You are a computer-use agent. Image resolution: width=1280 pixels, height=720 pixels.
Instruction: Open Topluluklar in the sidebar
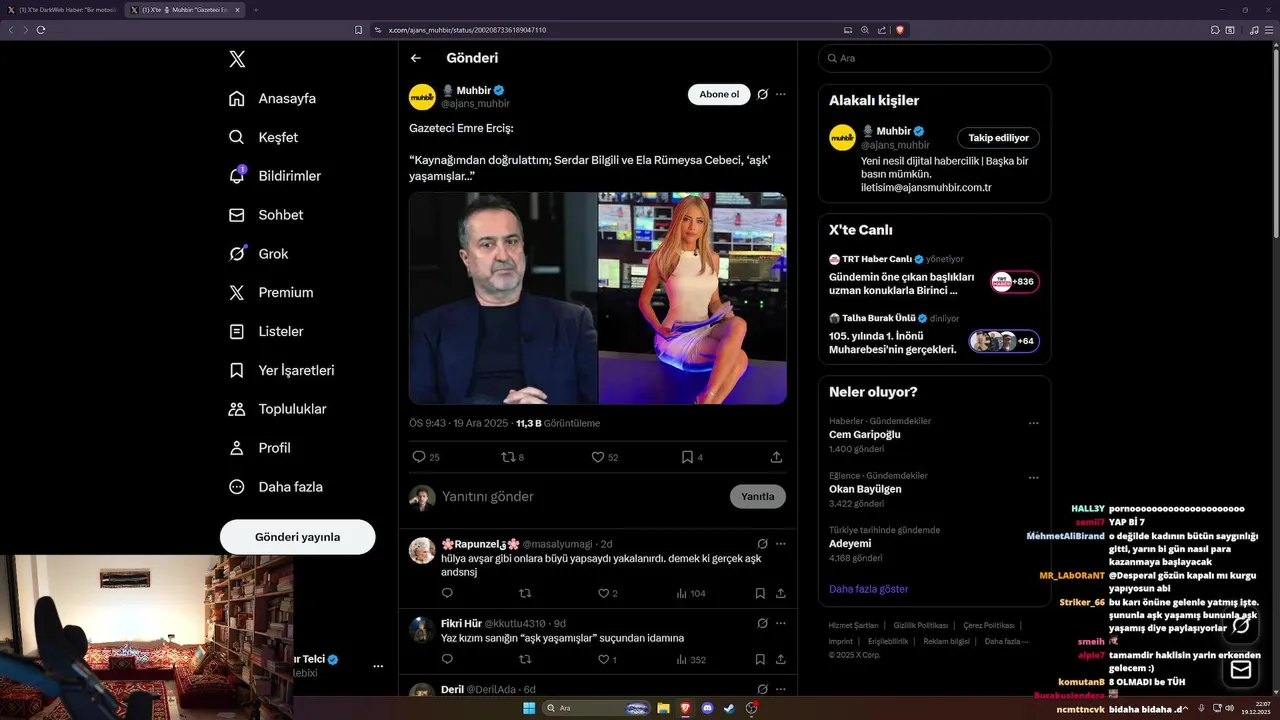coord(277,409)
